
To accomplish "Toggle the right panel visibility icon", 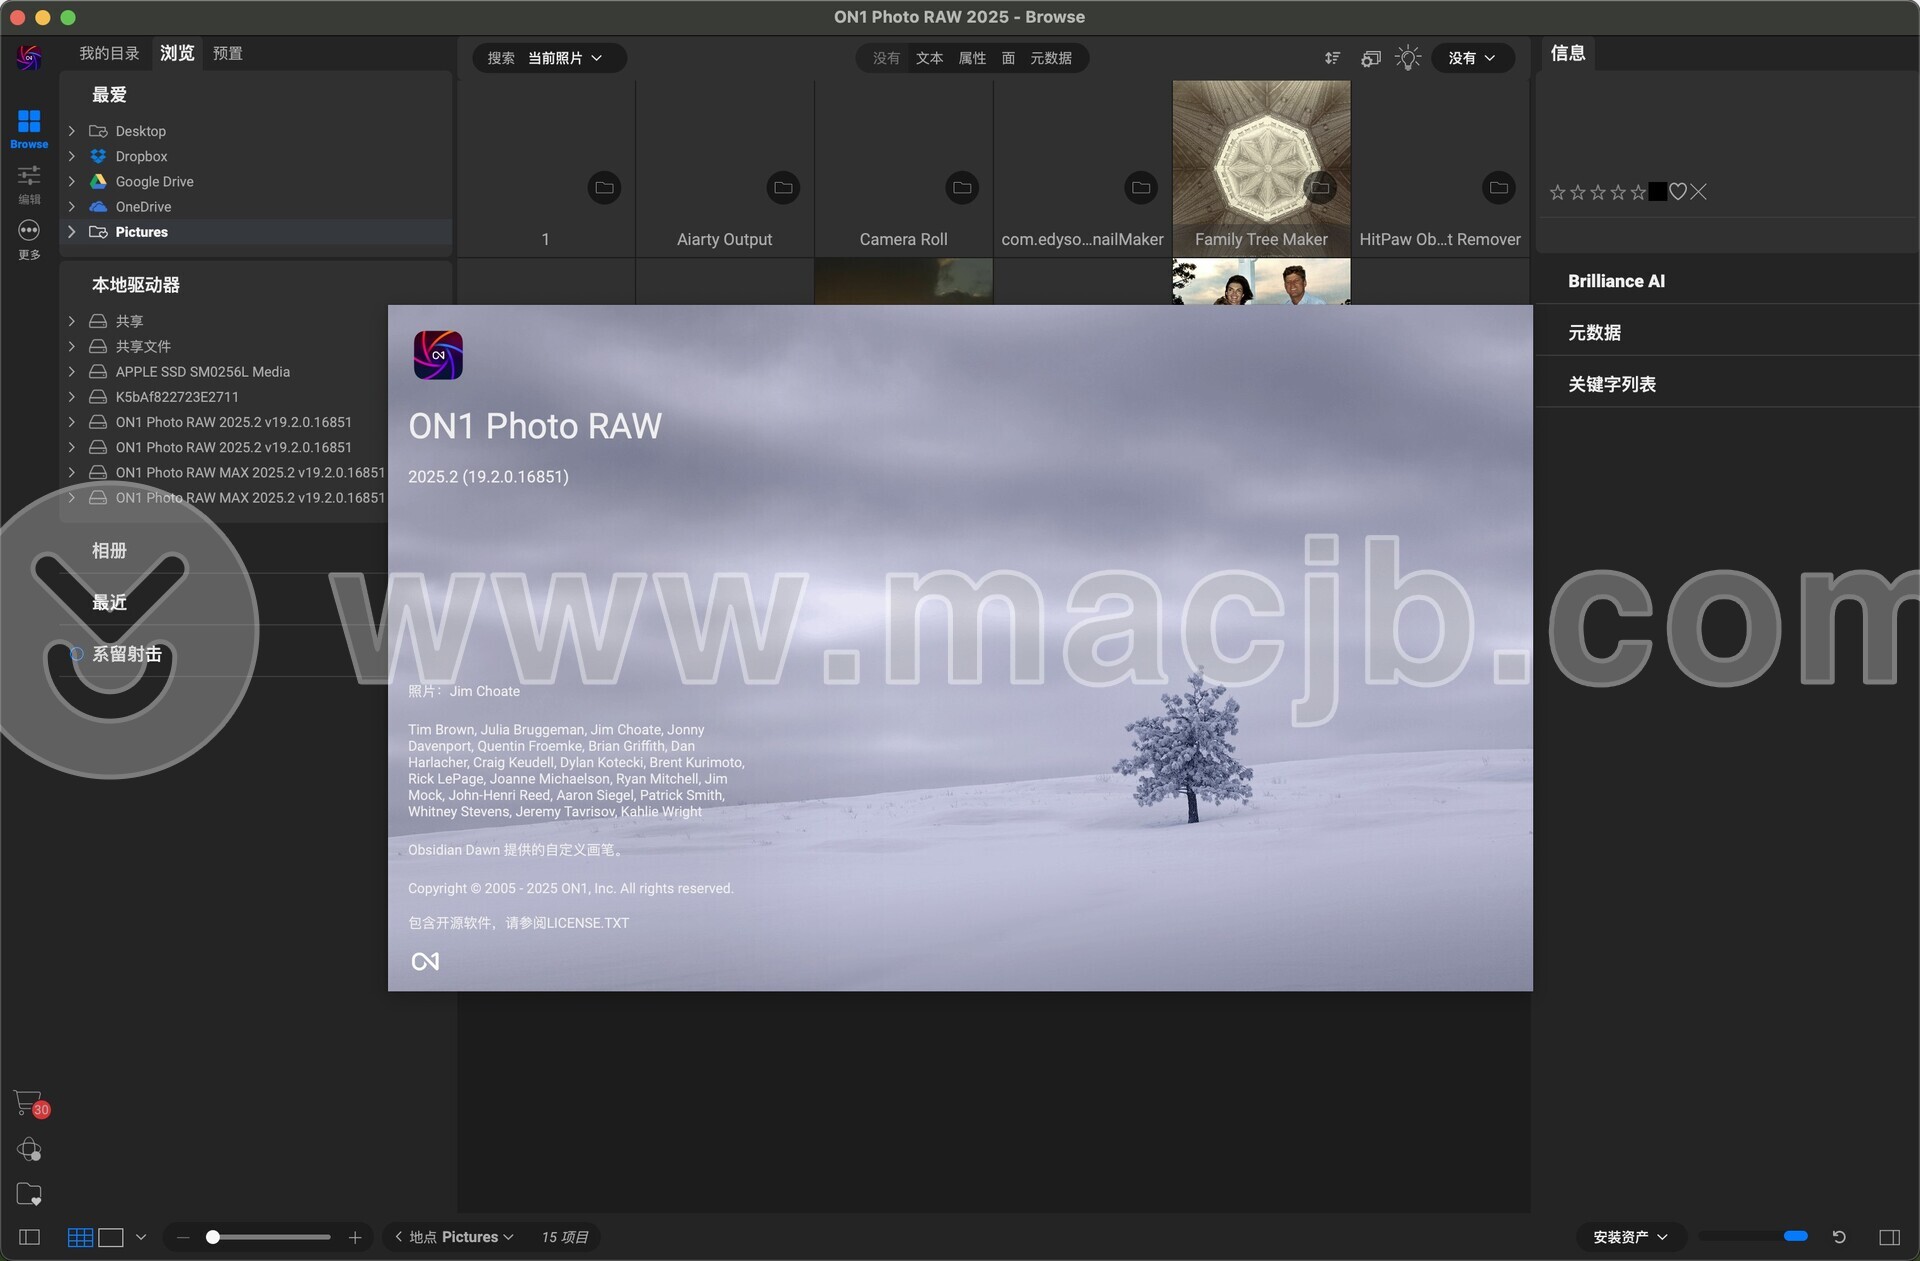I will pos(1889,1237).
